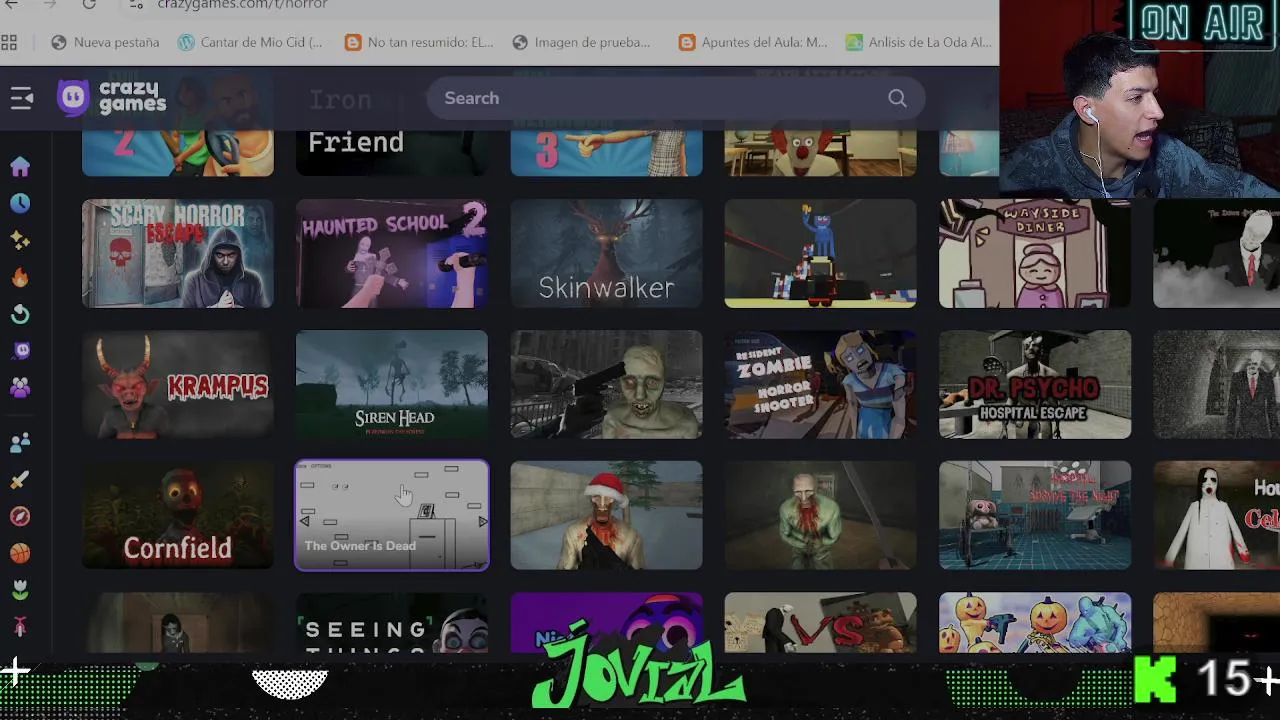The width and height of the screenshot is (1280, 720).
Task: Open the No tan resumido bookmark
Action: tap(419, 42)
